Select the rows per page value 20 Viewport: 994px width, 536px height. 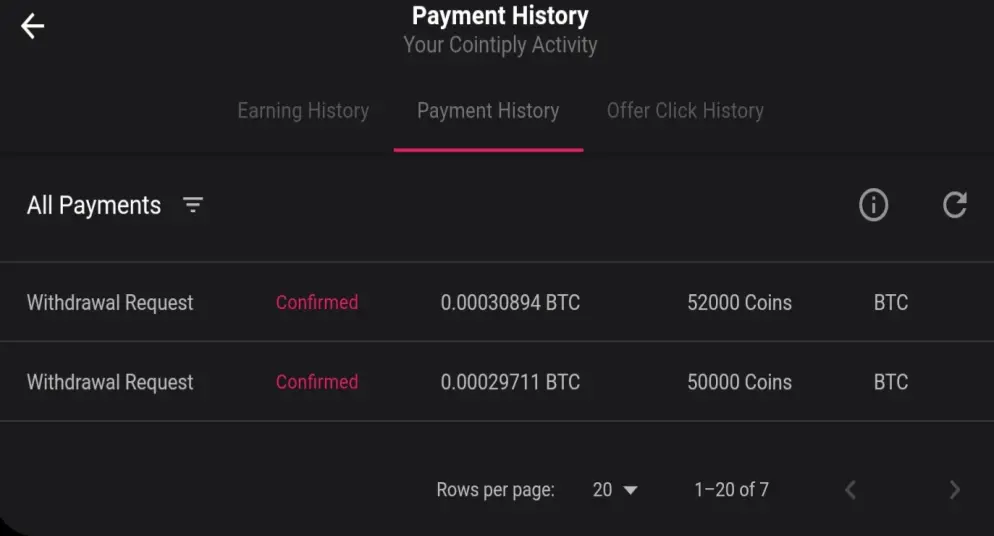602,490
